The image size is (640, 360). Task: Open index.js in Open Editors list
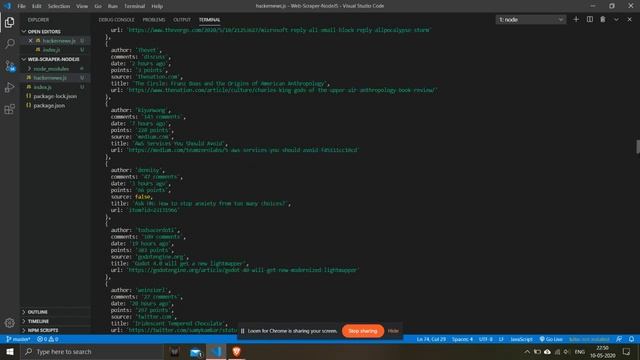tap(52, 50)
